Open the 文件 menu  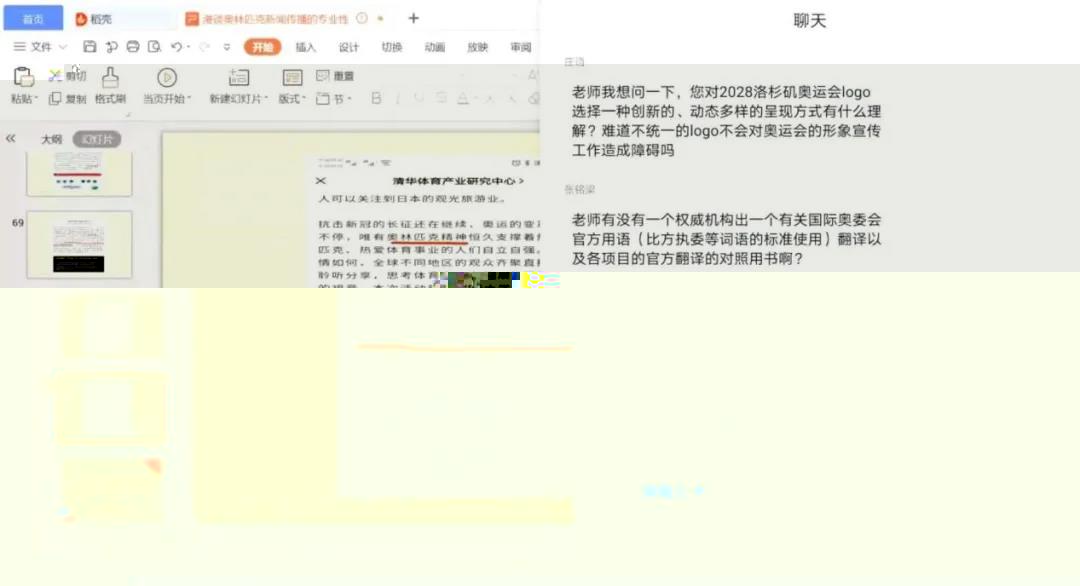click(x=40, y=46)
